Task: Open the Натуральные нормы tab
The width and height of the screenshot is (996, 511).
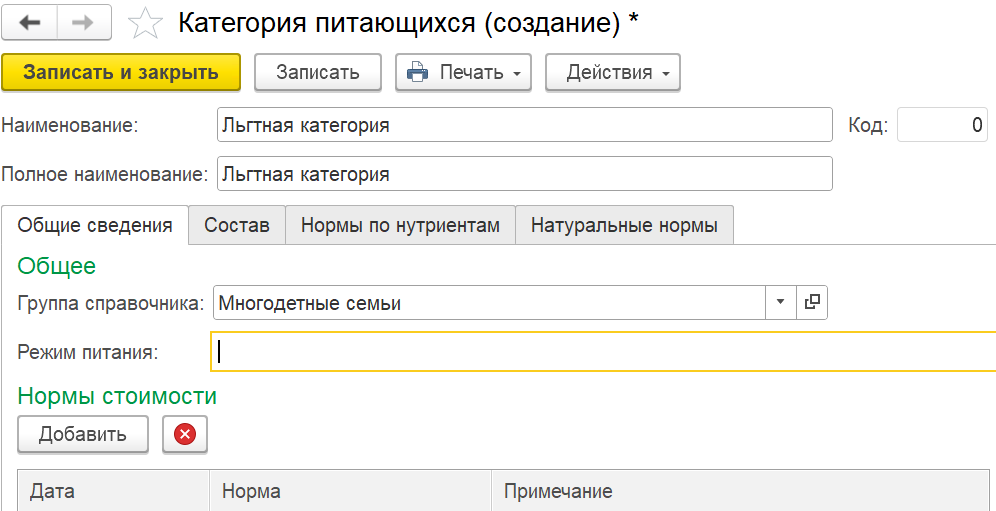Action: pos(624,225)
